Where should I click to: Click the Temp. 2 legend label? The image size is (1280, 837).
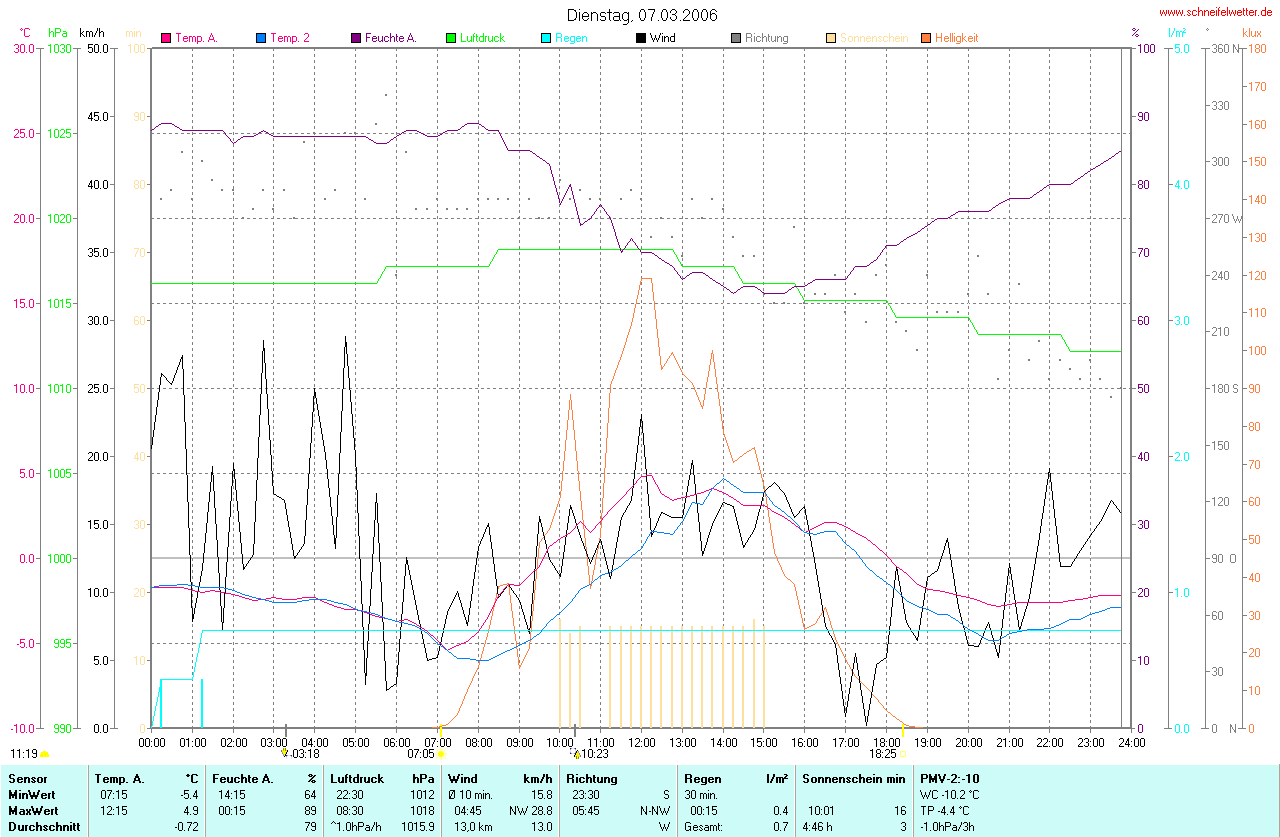click(290, 38)
